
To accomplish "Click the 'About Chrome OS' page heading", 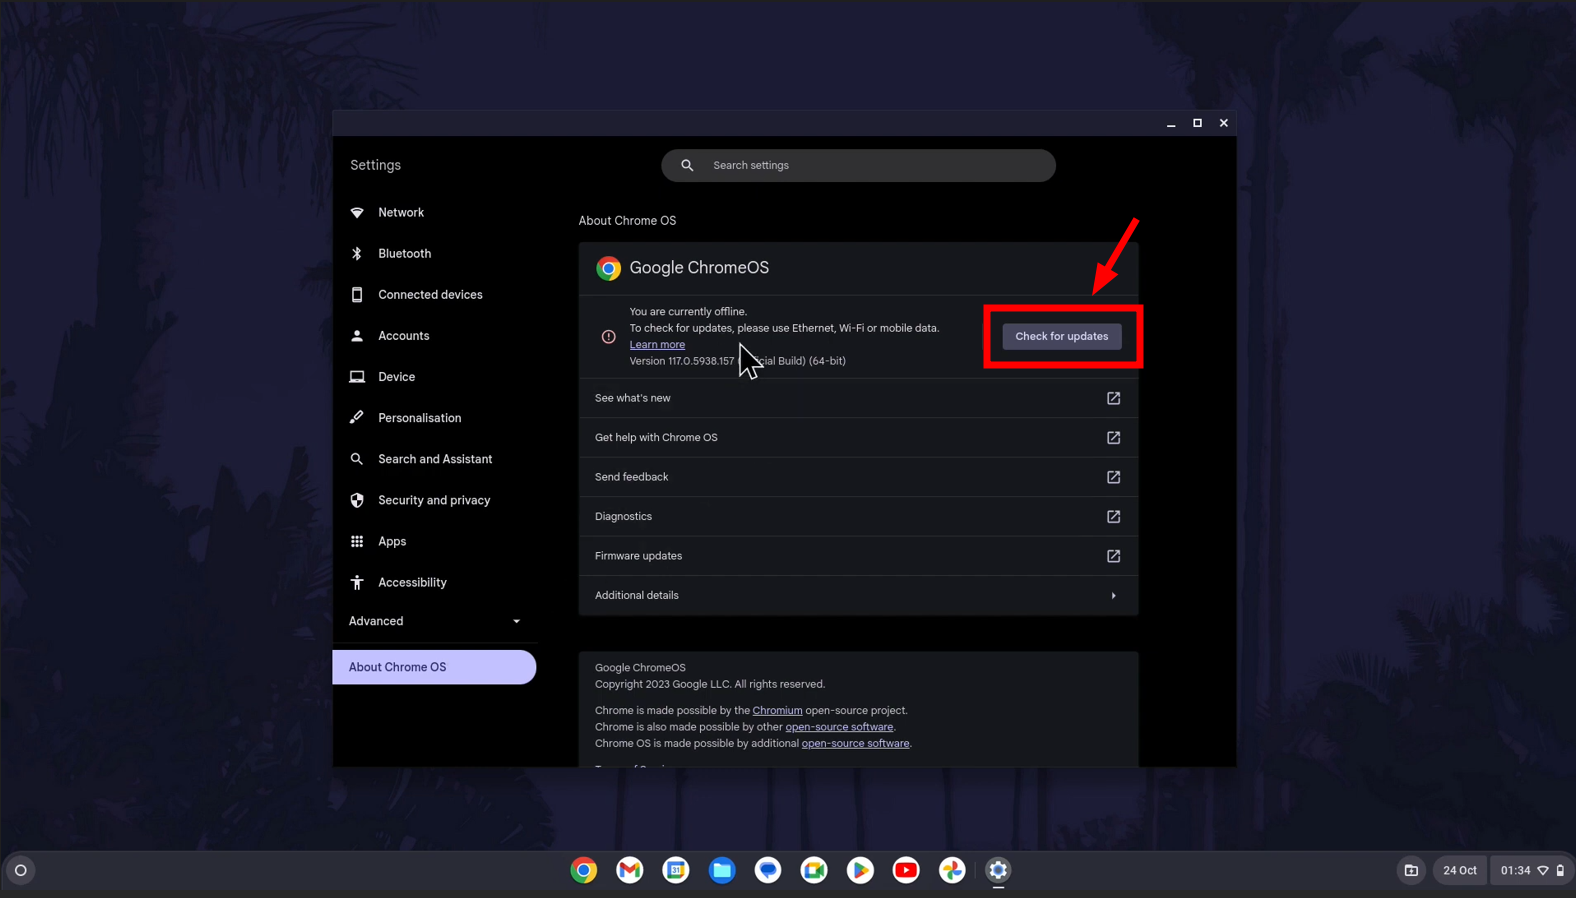I will 627,221.
